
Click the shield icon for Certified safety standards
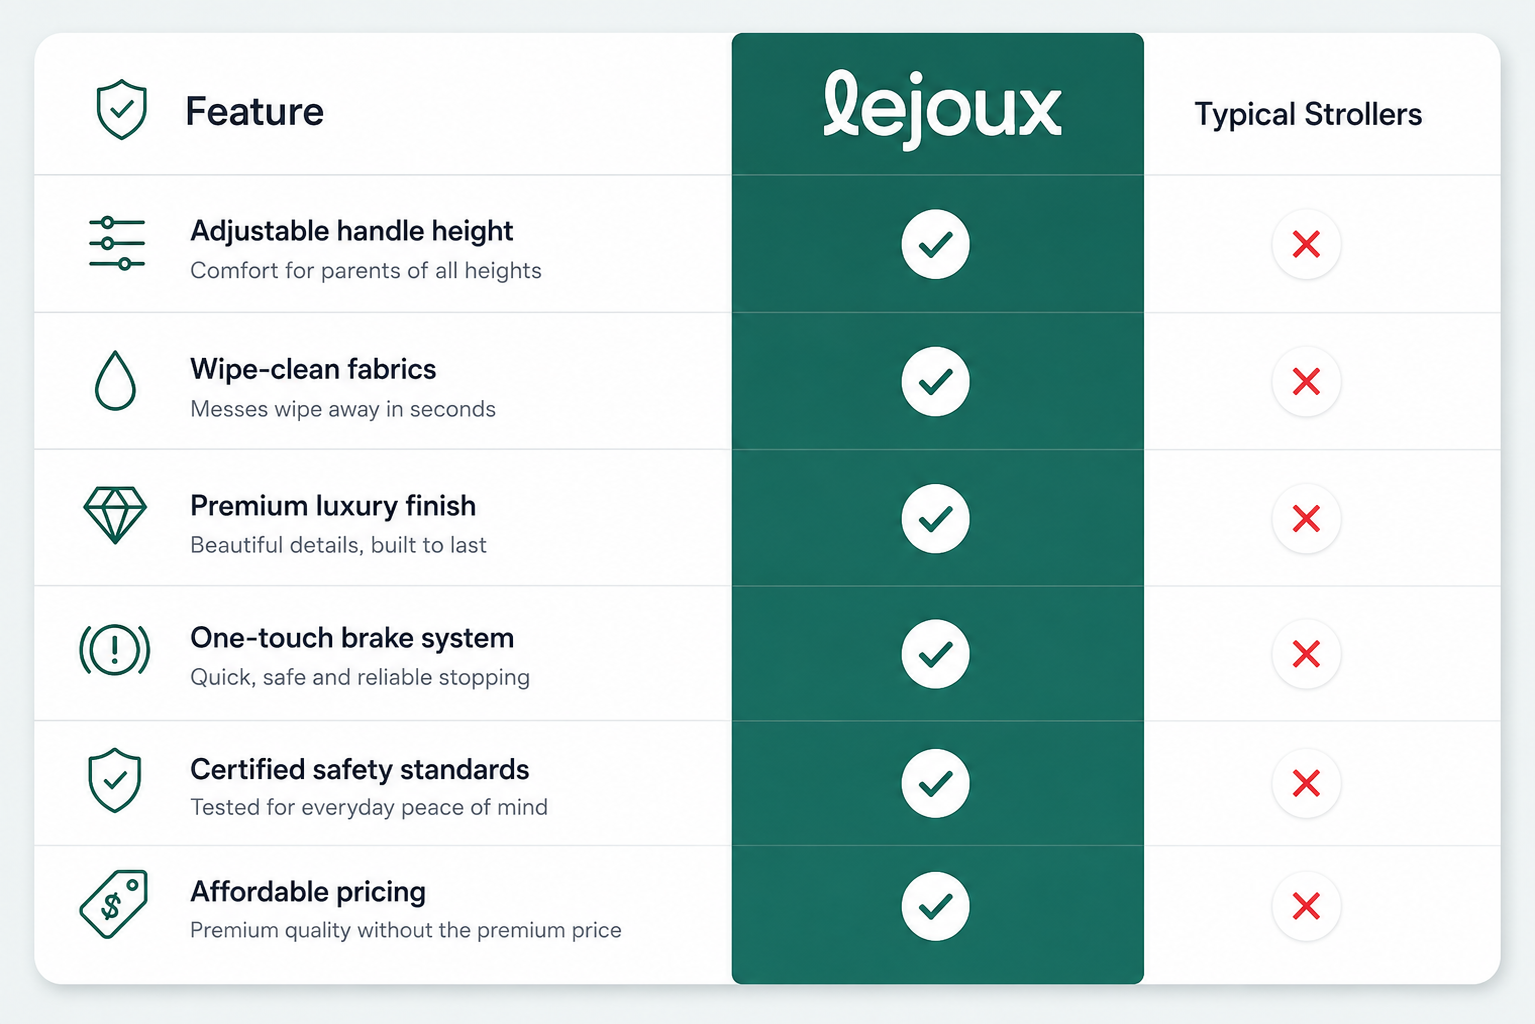pyautogui.click(x=115, y=780)
